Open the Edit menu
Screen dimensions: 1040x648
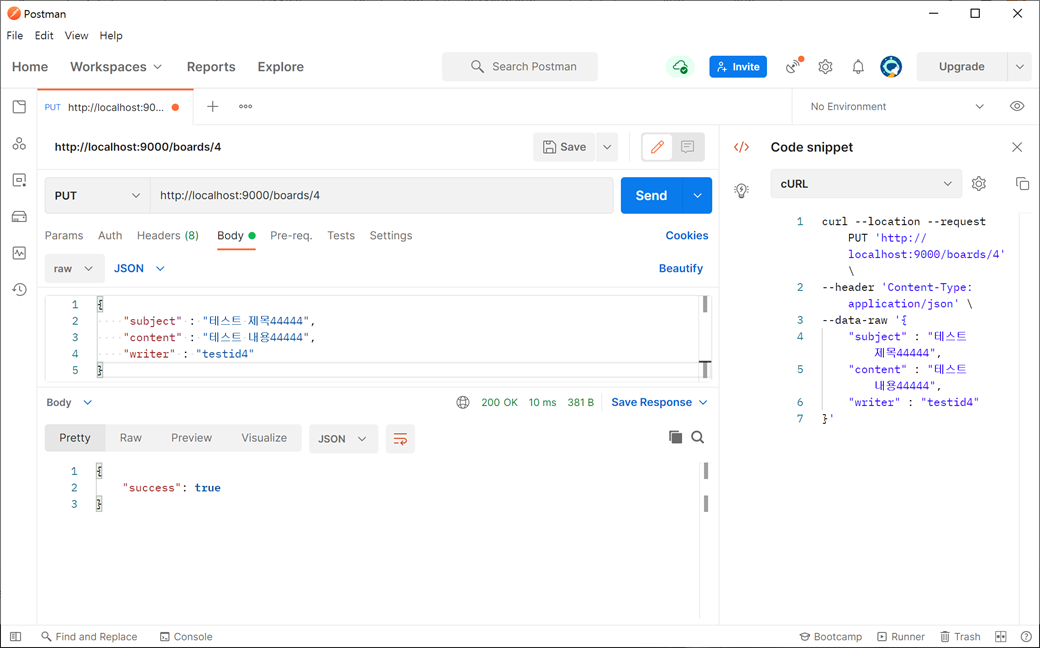tap(44, 35)
